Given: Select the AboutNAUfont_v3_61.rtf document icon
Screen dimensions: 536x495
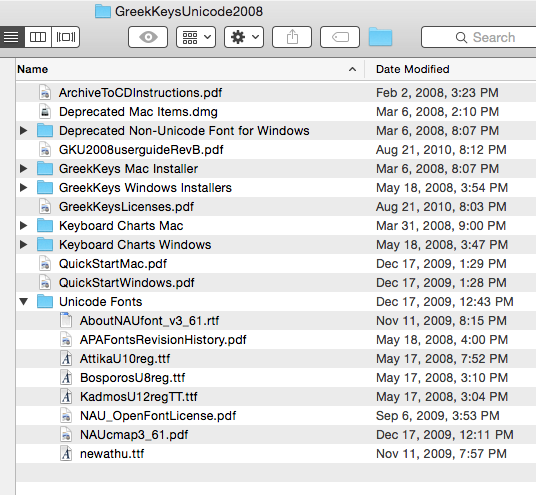Looking at the screenshot, I should [x=66, y=321].
